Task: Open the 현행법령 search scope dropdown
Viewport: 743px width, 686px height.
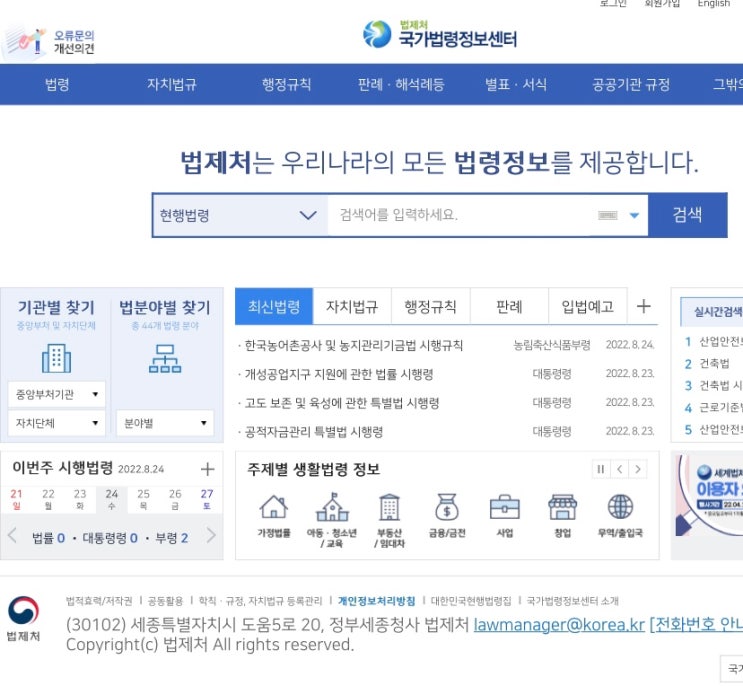Action: (x=240, y=216)
